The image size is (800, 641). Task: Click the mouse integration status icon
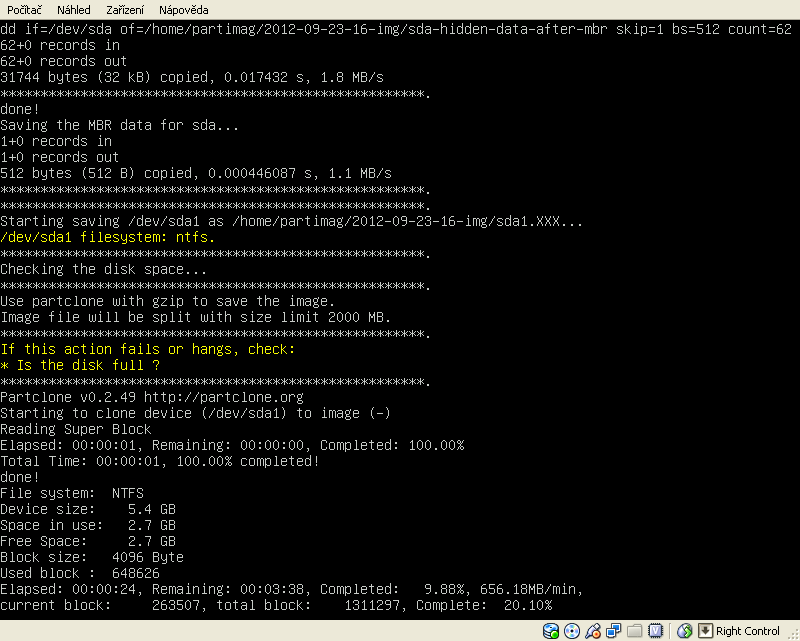[x=685, y=631]
